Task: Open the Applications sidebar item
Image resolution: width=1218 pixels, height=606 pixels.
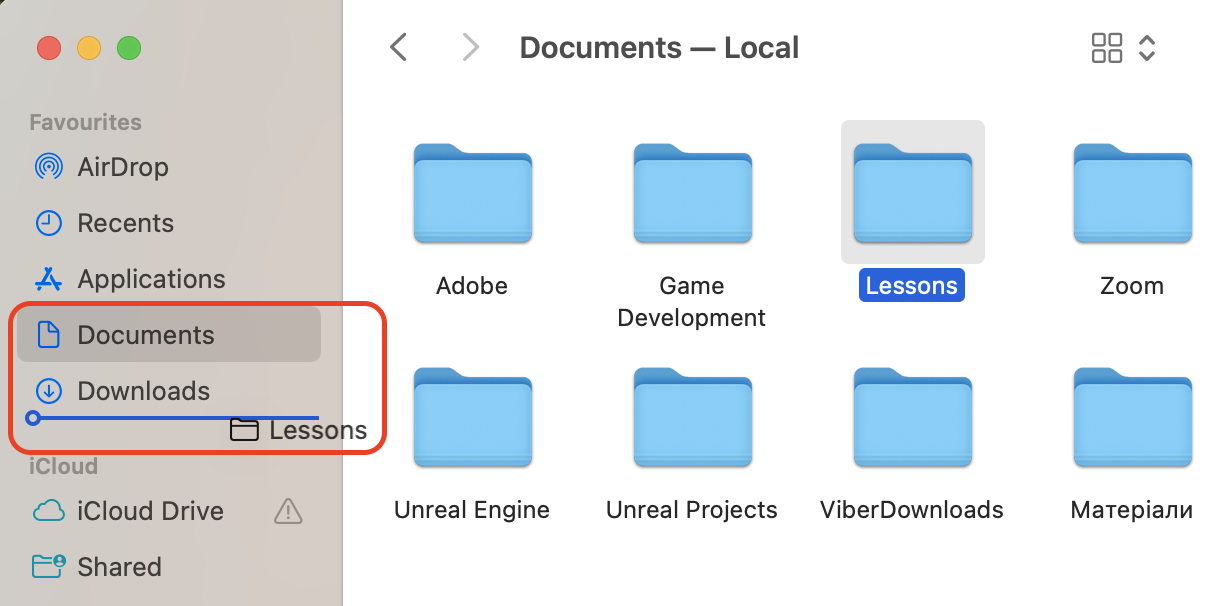Action: [150, 279]
